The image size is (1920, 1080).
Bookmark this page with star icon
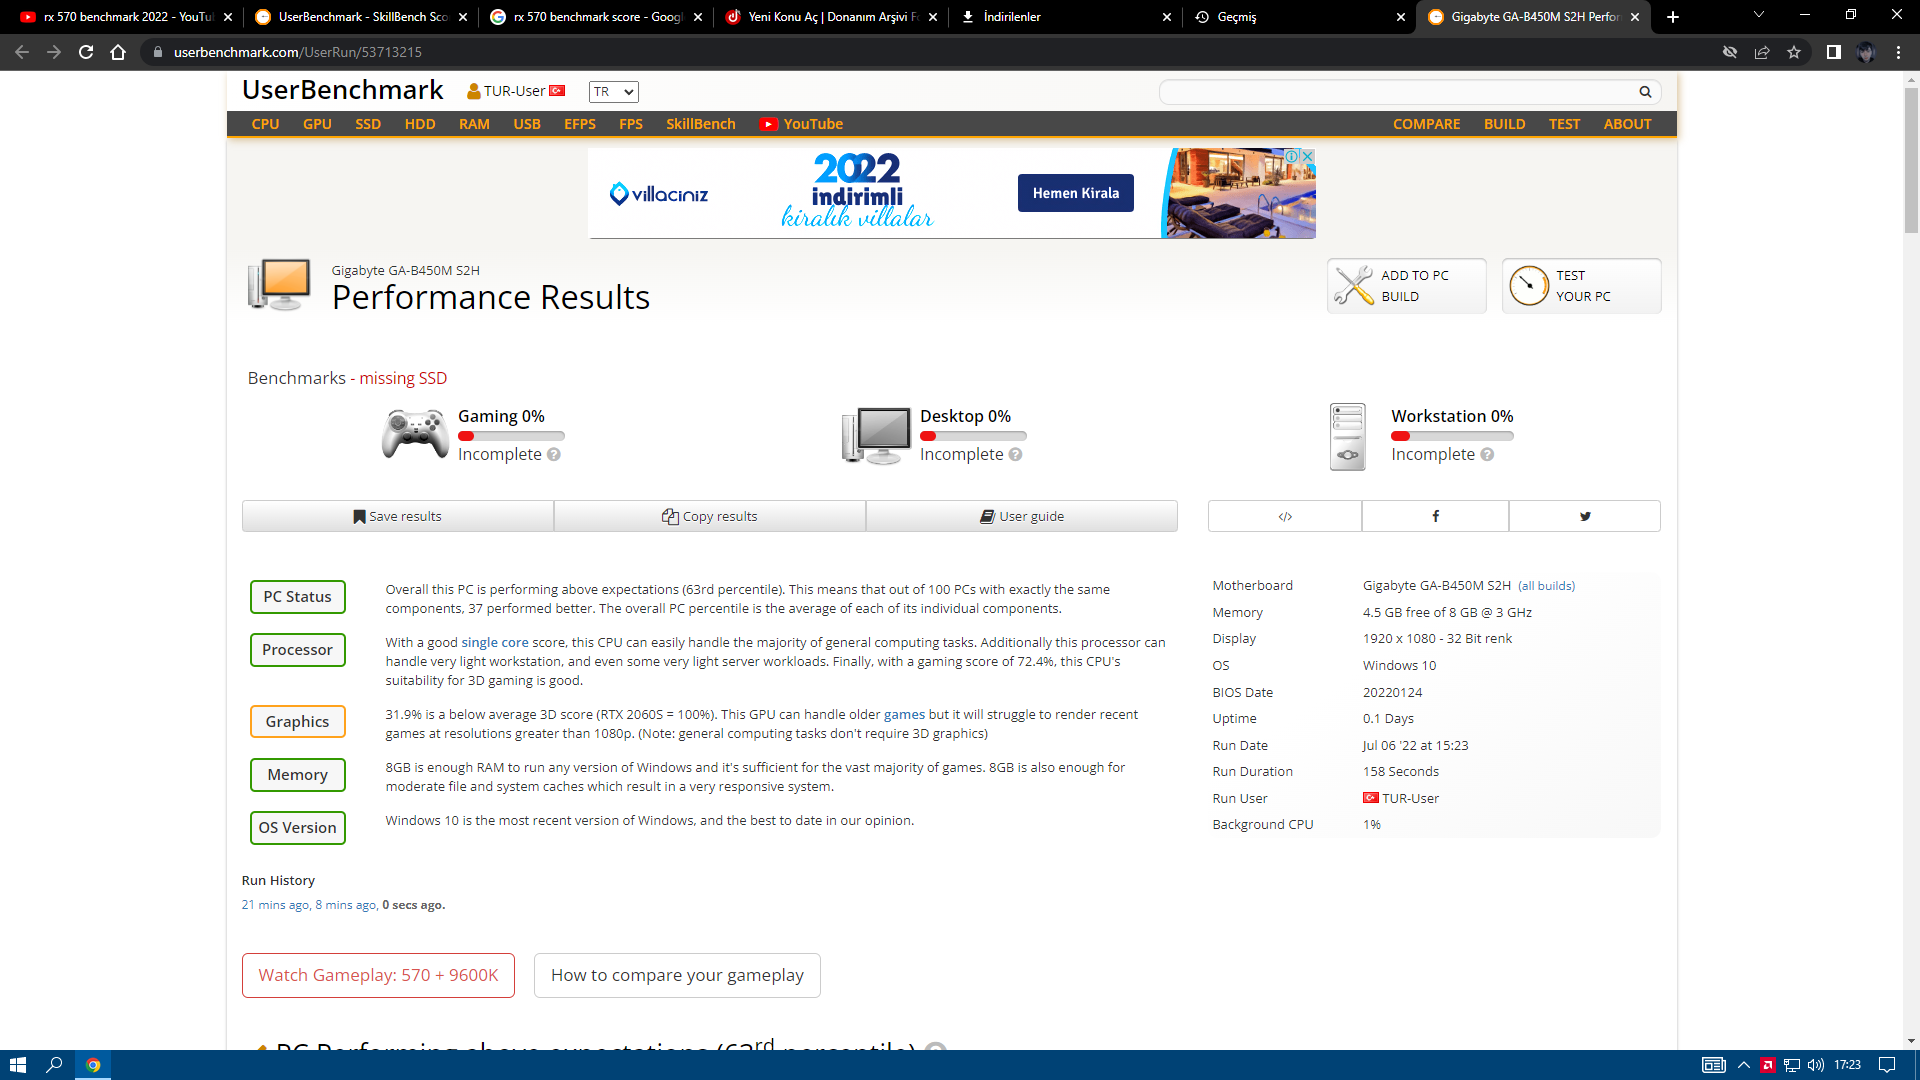tap(1794, 52)
